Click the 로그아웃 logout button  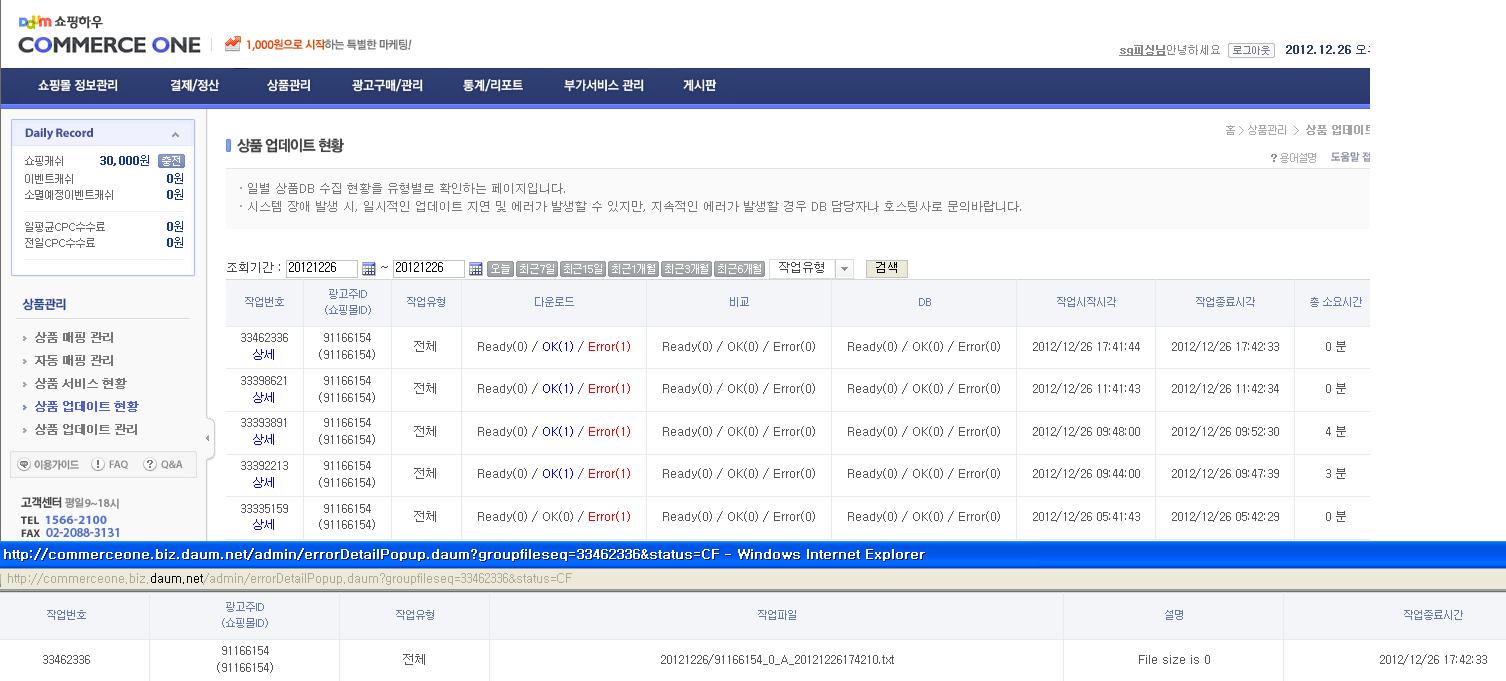coord(1251,50)
